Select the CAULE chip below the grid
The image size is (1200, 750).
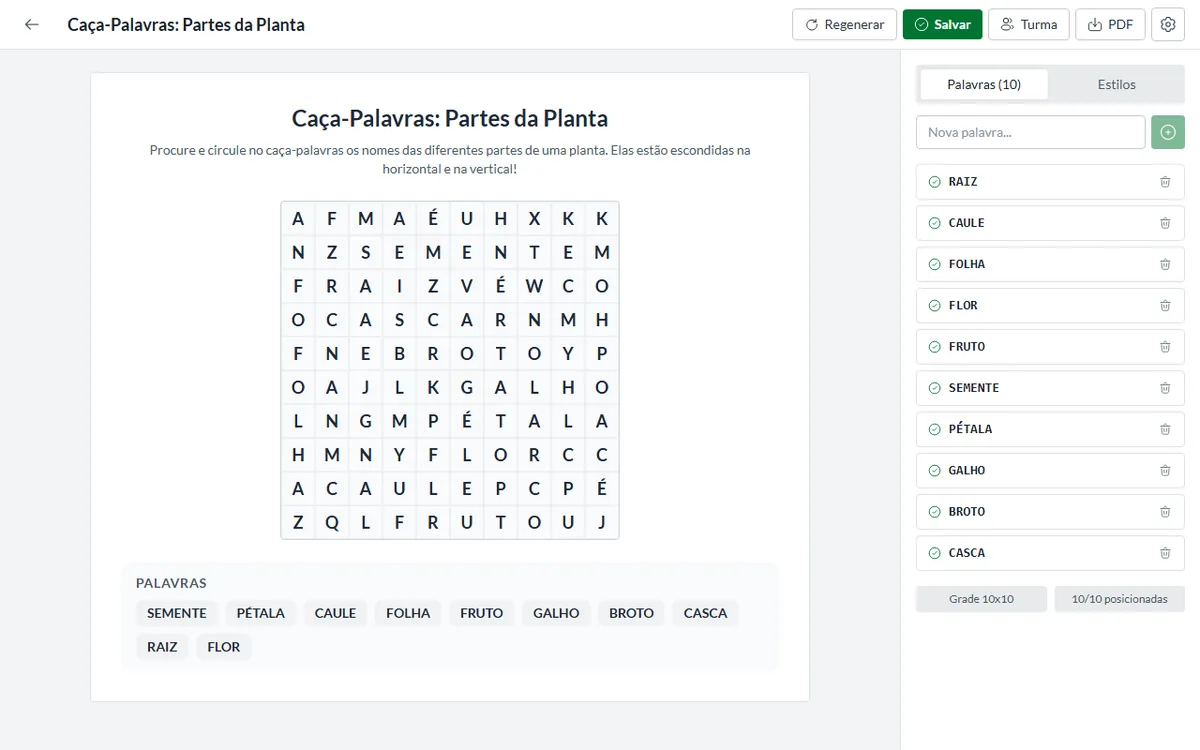coord(335,613)
